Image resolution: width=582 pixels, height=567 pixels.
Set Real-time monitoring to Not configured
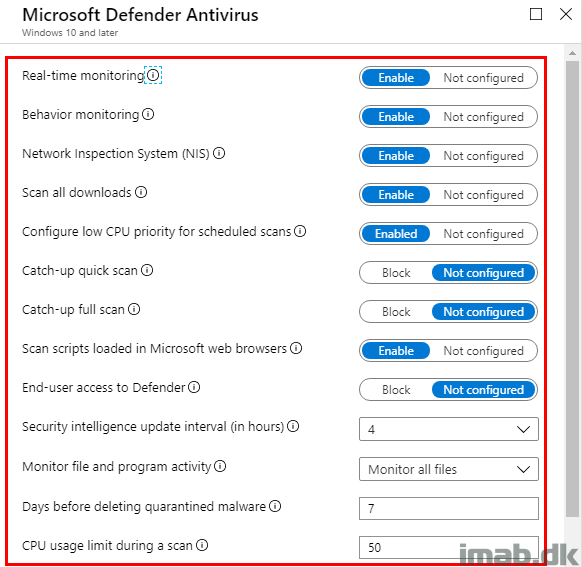pyautogui.click(x=483, y=78)
